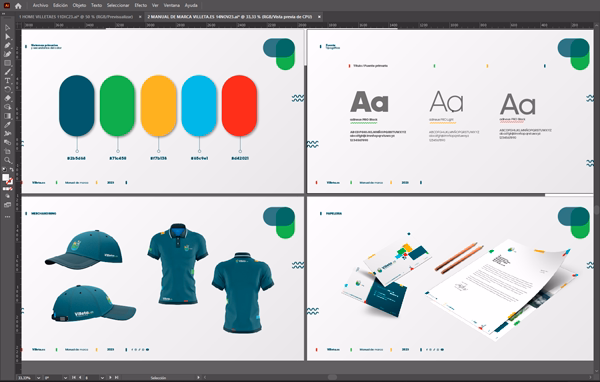Activate the Eraser tool
This screenshot has height=382, width=600.
pyautogui.click(x=8, y=98)
